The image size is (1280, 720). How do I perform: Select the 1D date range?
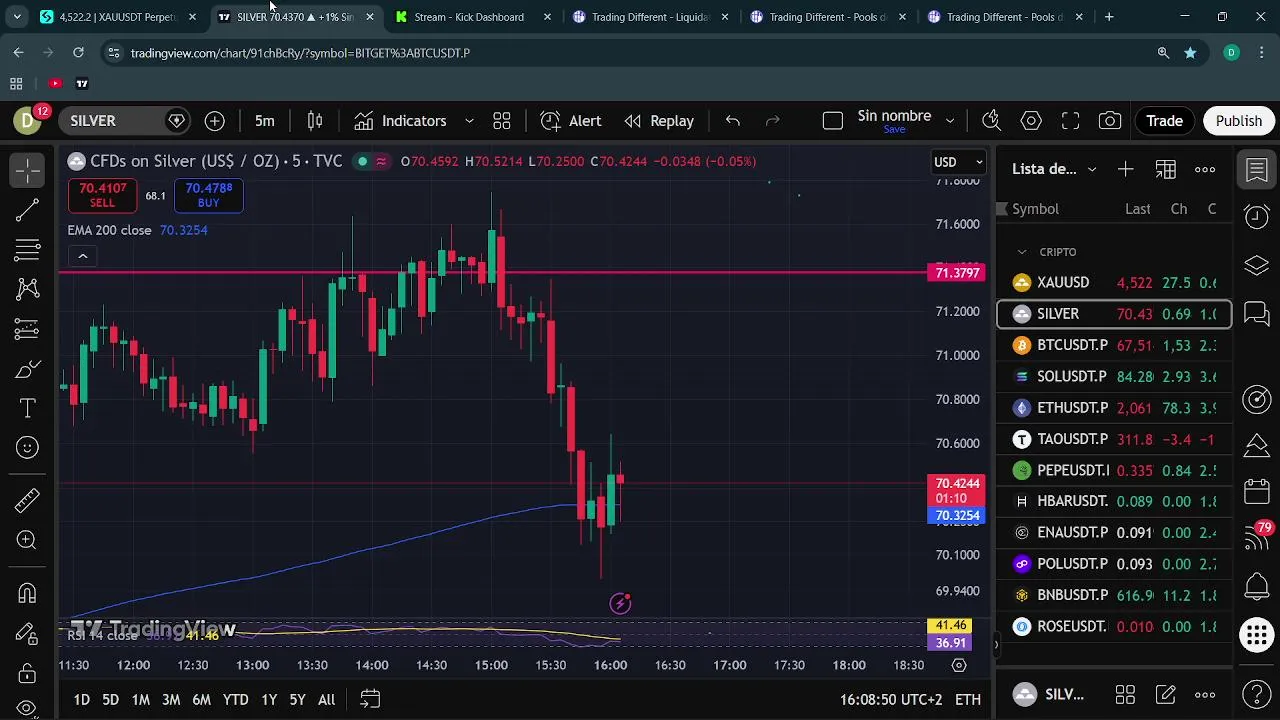82,700
